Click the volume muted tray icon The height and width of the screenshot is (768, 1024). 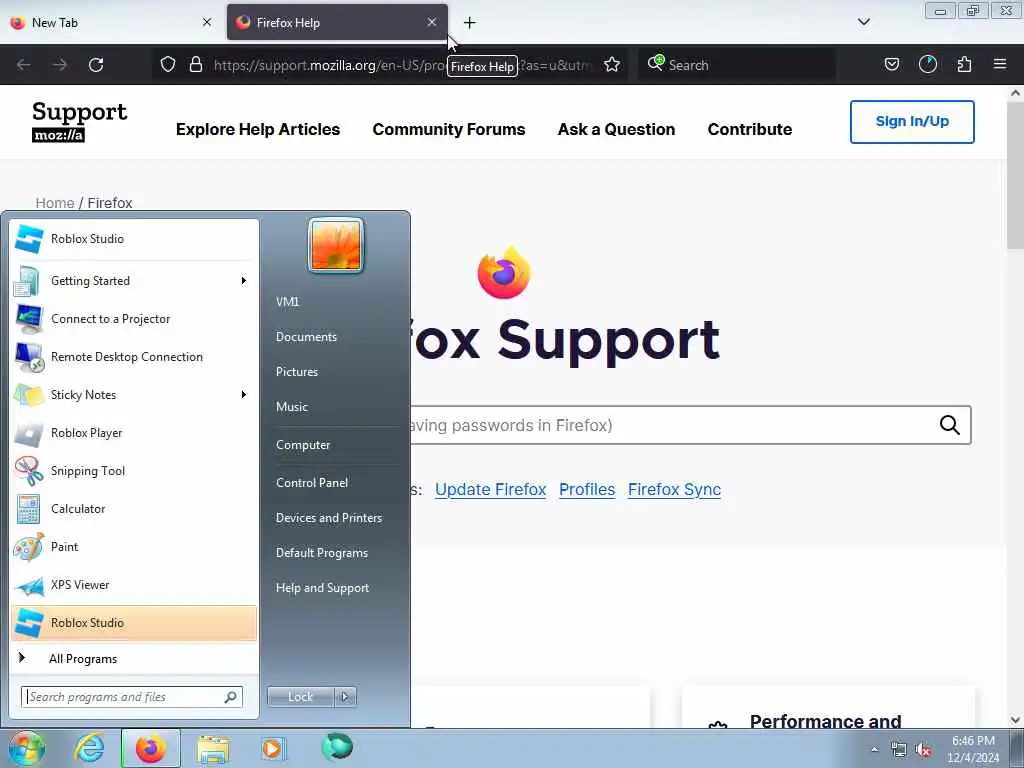923,750
